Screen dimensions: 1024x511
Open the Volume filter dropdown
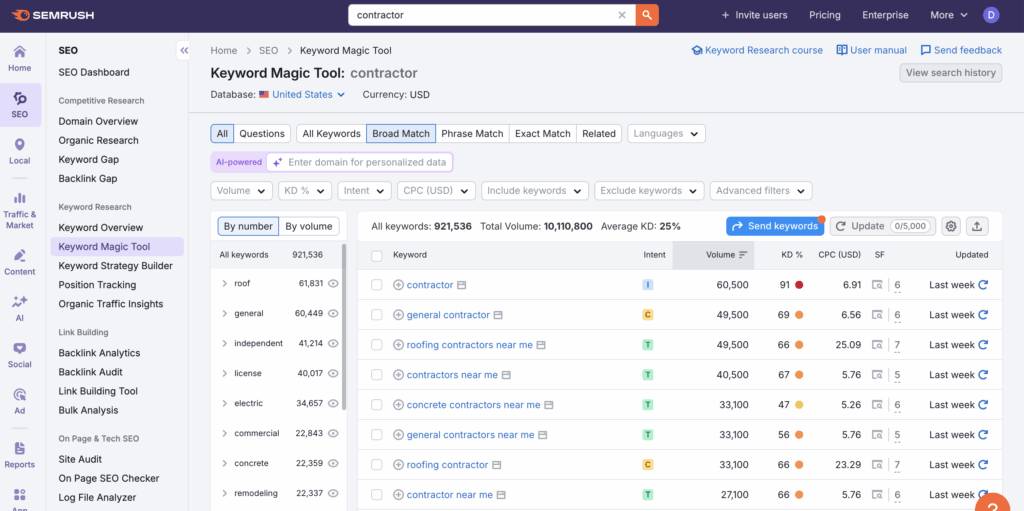[242, 191]
